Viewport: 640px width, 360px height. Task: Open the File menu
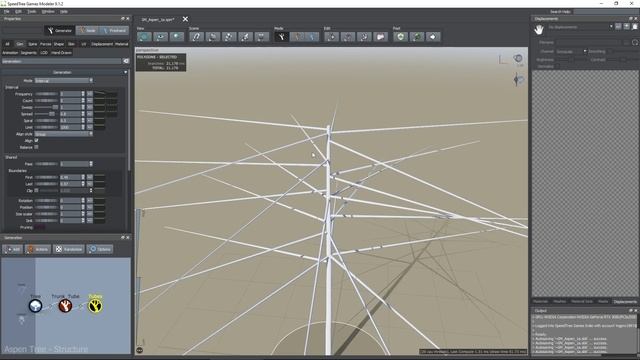(x=7, y=11)
